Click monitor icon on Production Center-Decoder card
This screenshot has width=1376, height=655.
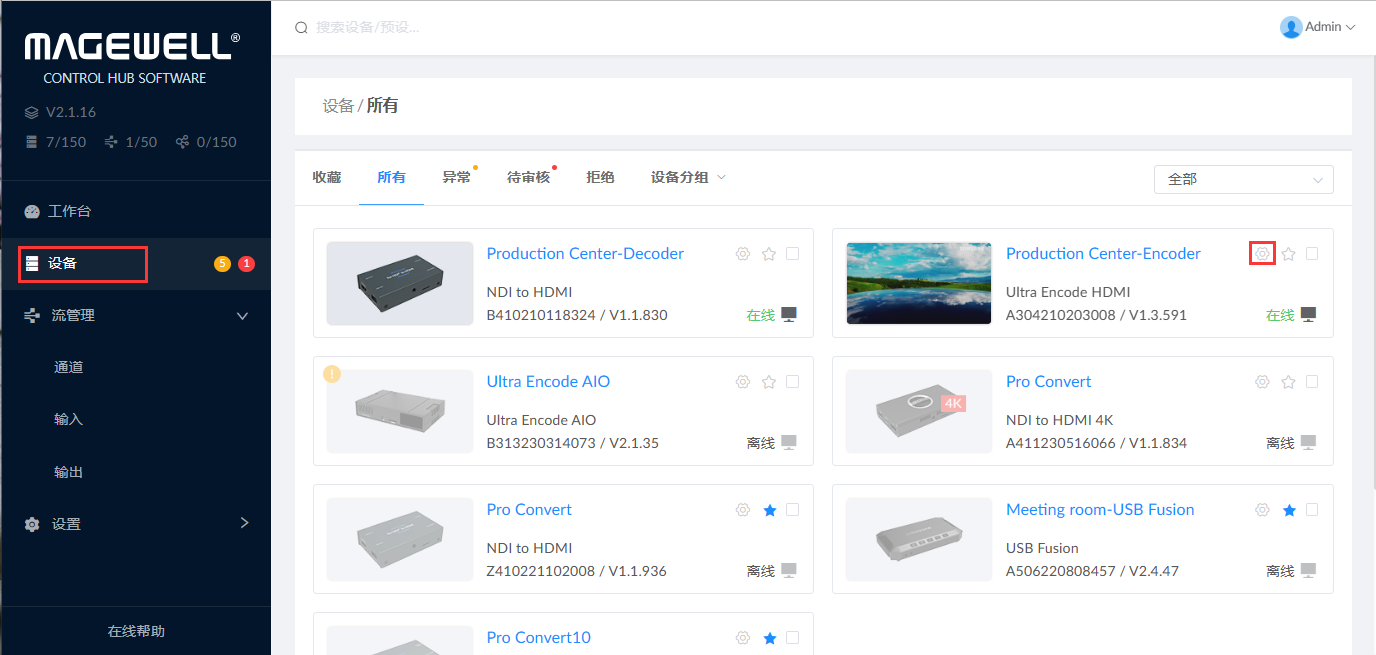point(789,315)
